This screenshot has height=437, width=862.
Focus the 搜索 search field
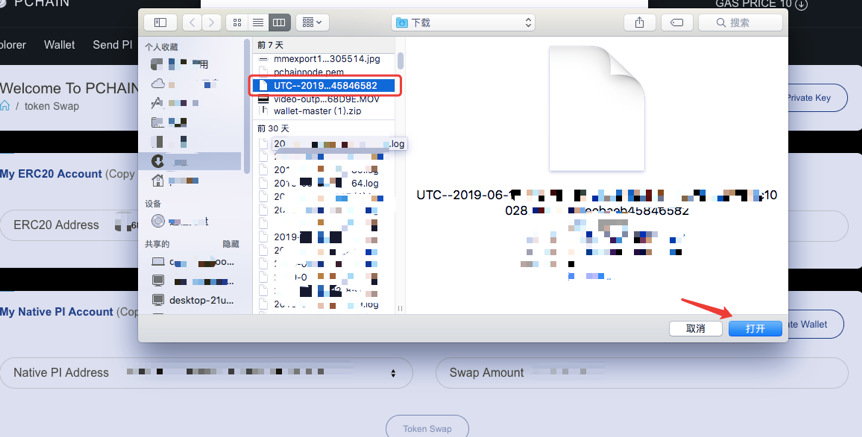click(740, 23)
